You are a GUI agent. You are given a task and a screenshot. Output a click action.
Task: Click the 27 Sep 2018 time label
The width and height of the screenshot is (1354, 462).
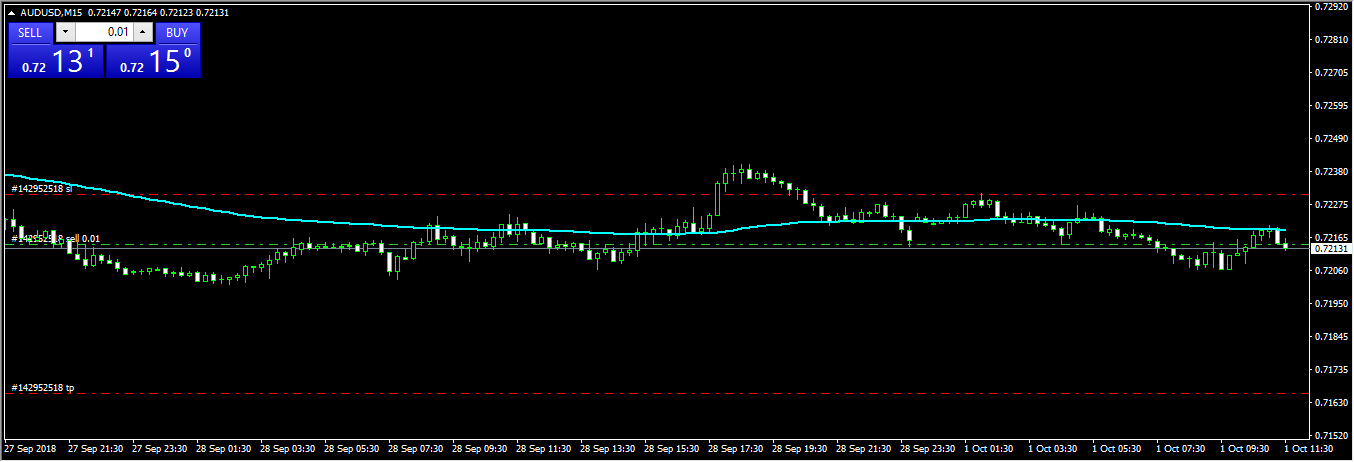(x=30, y=449)
